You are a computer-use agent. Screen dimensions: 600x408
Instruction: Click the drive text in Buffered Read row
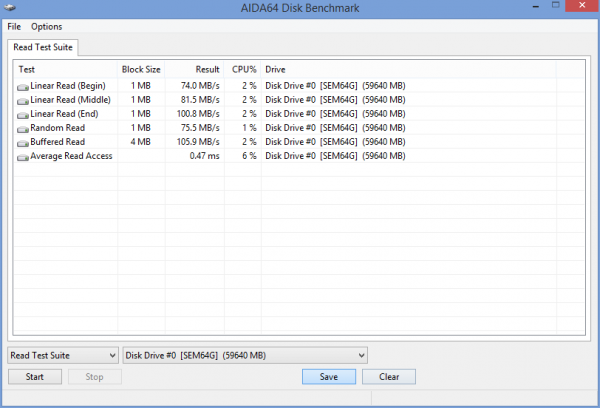point(335,142)
